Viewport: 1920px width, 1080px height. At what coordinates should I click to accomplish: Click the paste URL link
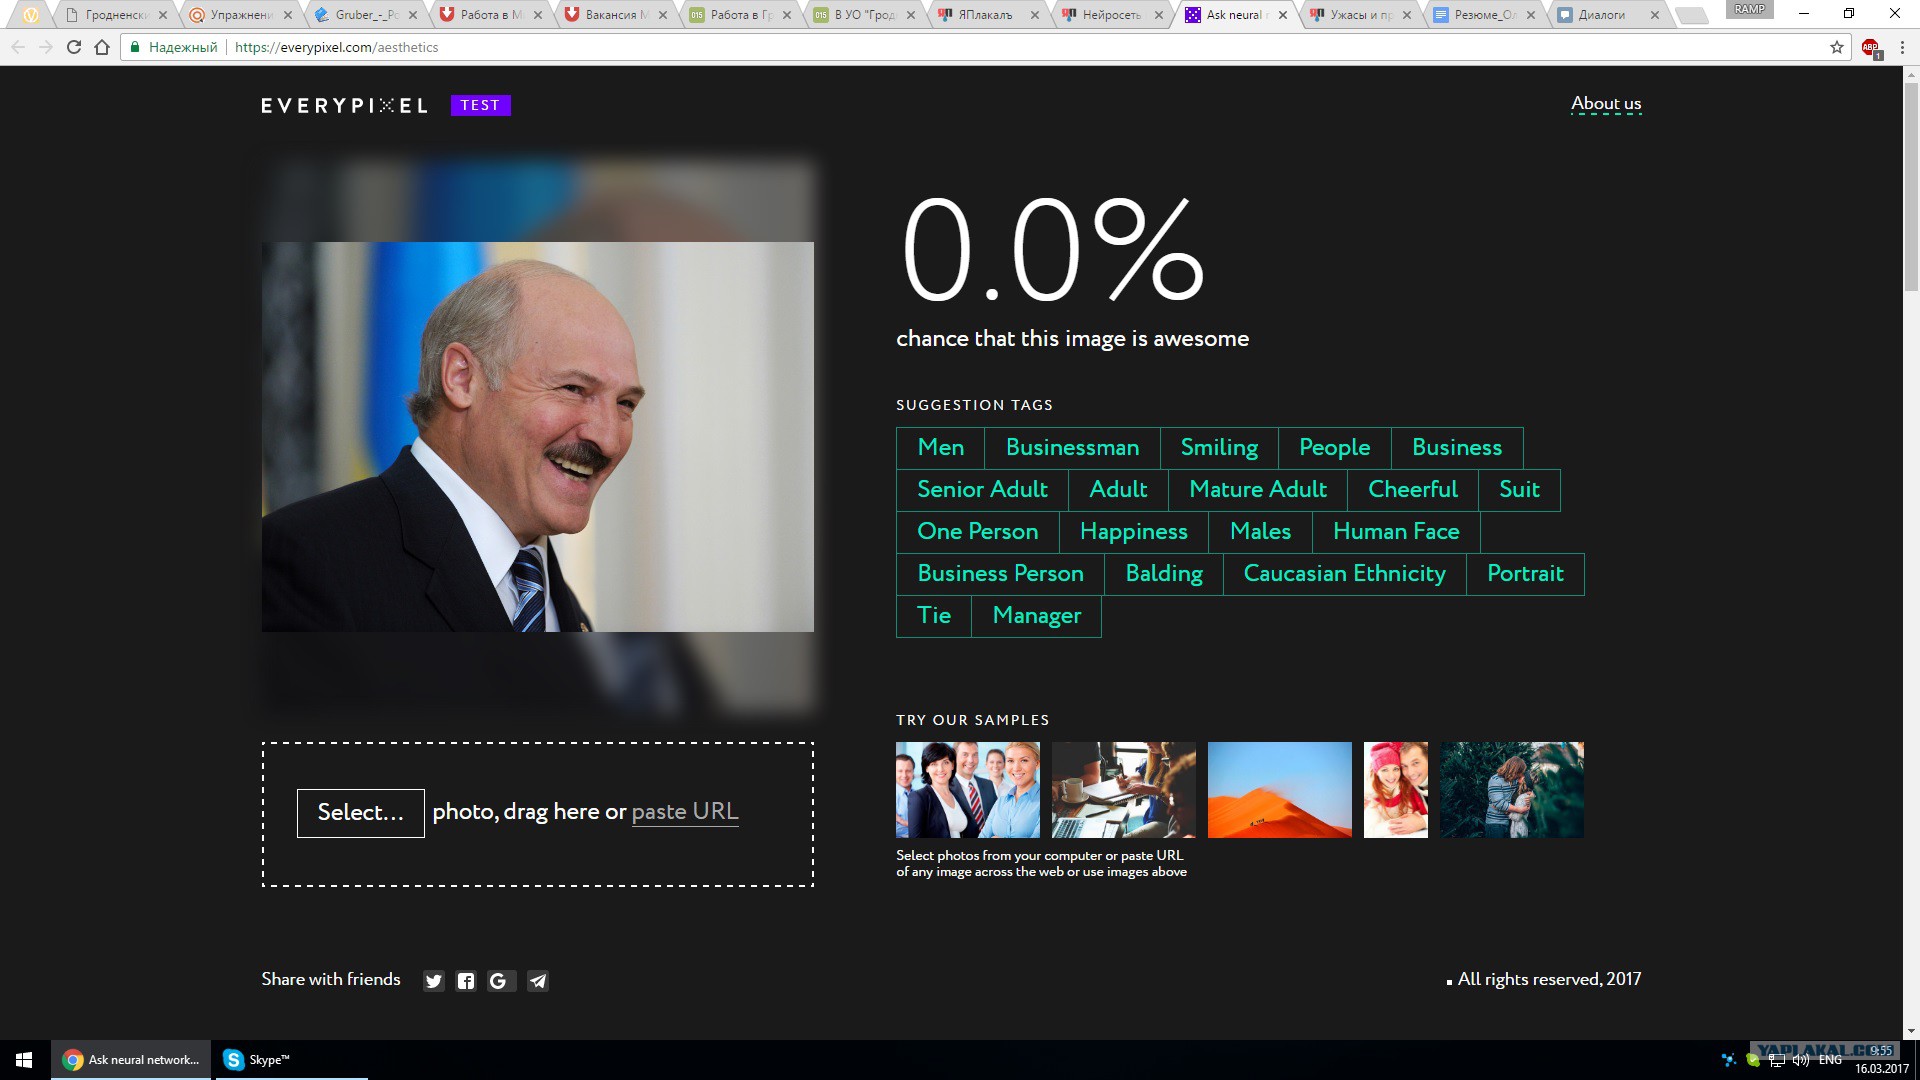pyautogui.click(x=685, y=812)
